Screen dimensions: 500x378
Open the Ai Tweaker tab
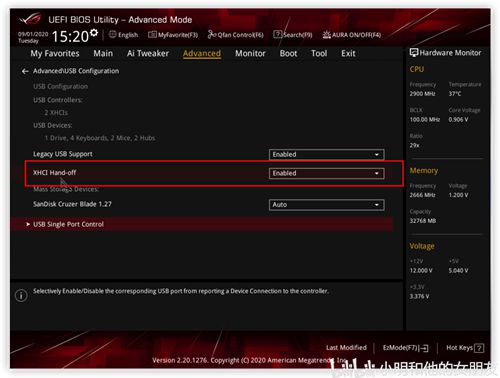point(148,53)
